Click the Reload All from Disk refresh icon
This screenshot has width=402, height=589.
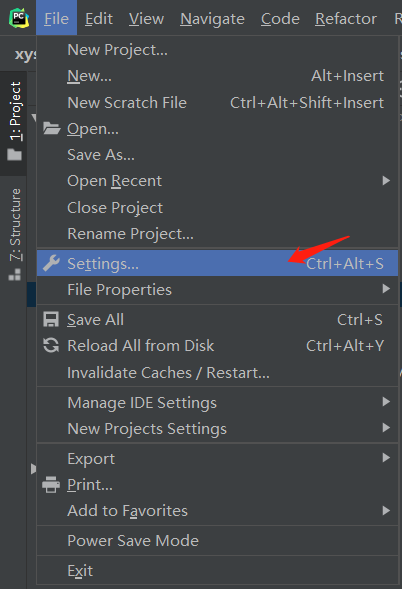(x=51, y=345)
